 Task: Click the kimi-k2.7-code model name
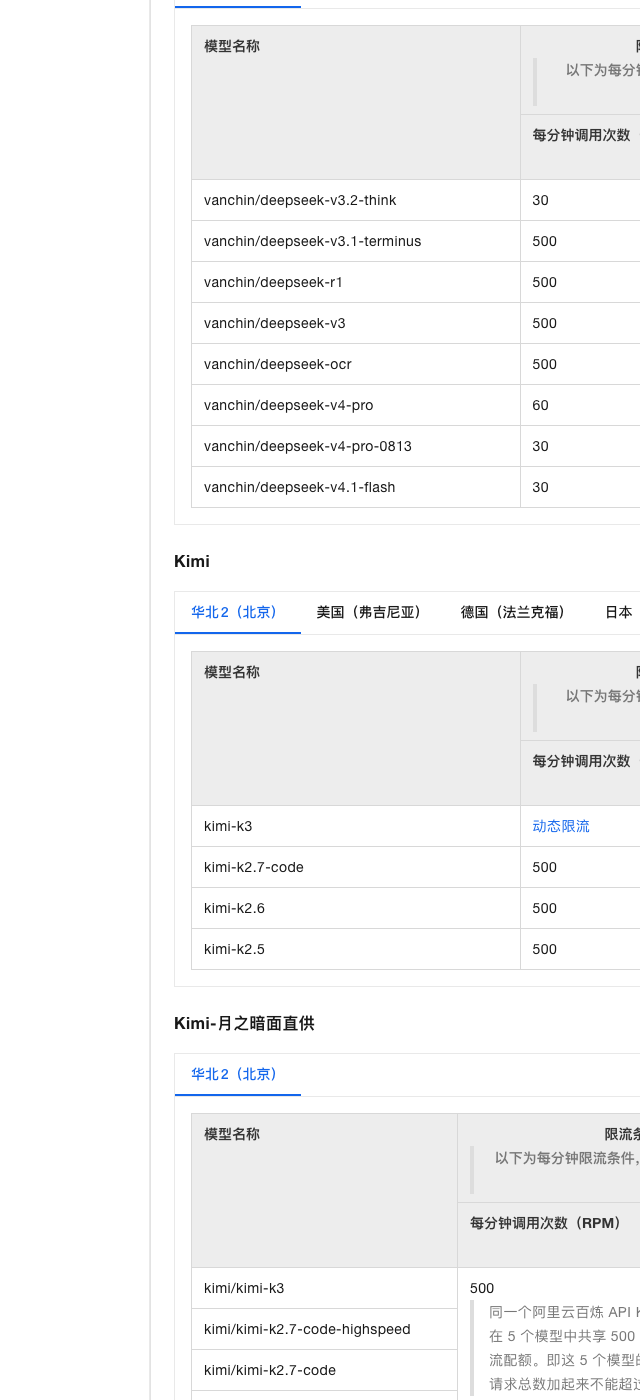(x=254, y=867)
